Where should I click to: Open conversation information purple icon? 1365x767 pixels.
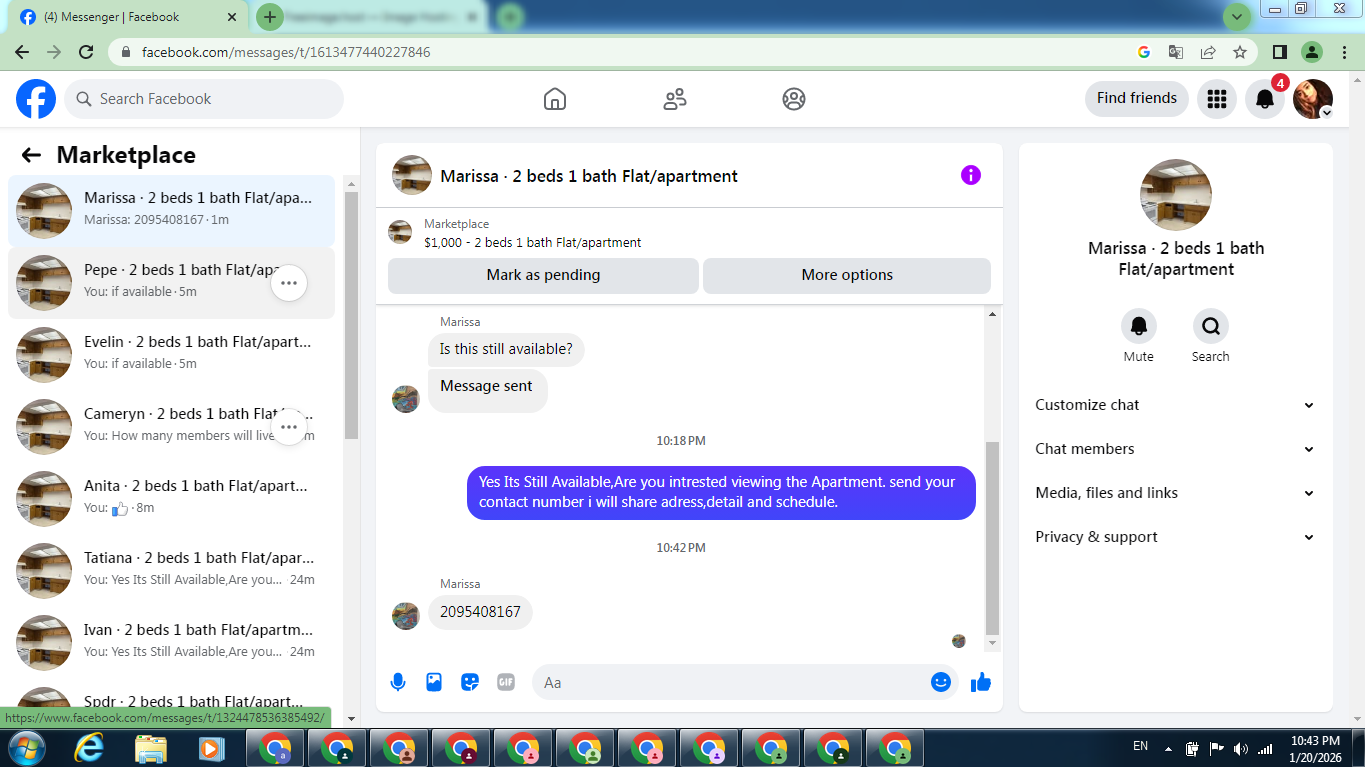pos(971,175)
